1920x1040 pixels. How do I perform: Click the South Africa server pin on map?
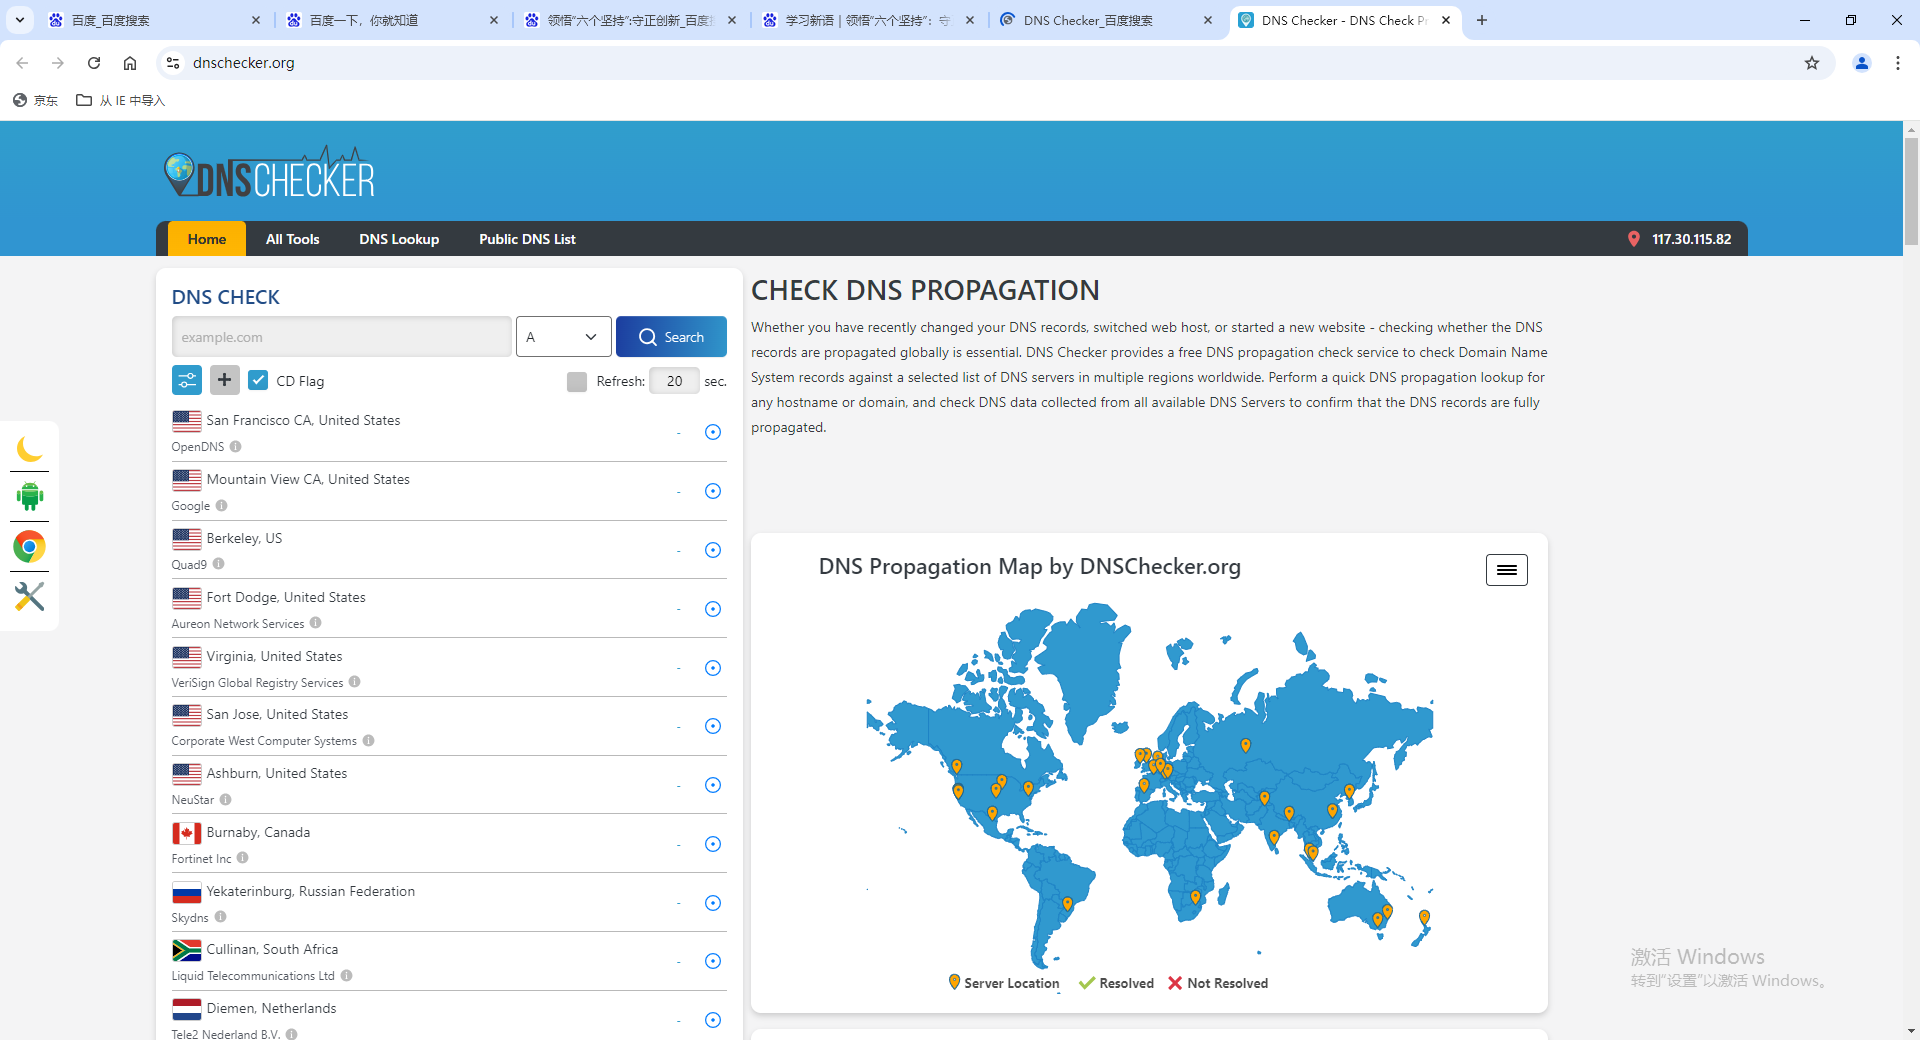(x=1195, y=898)
